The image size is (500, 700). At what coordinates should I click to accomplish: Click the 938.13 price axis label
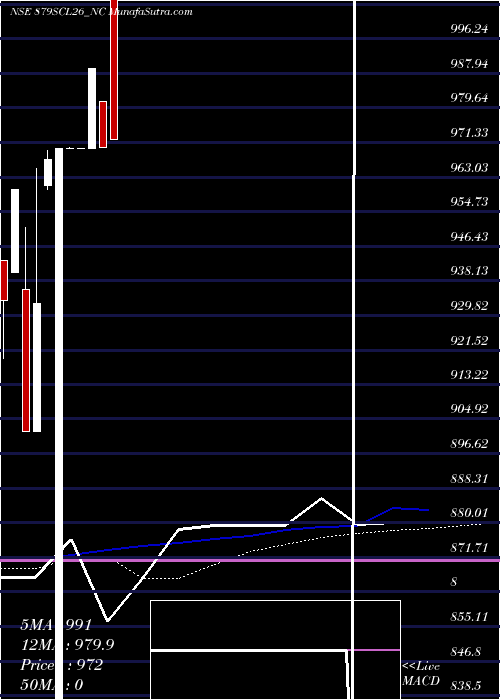(469, 271)
